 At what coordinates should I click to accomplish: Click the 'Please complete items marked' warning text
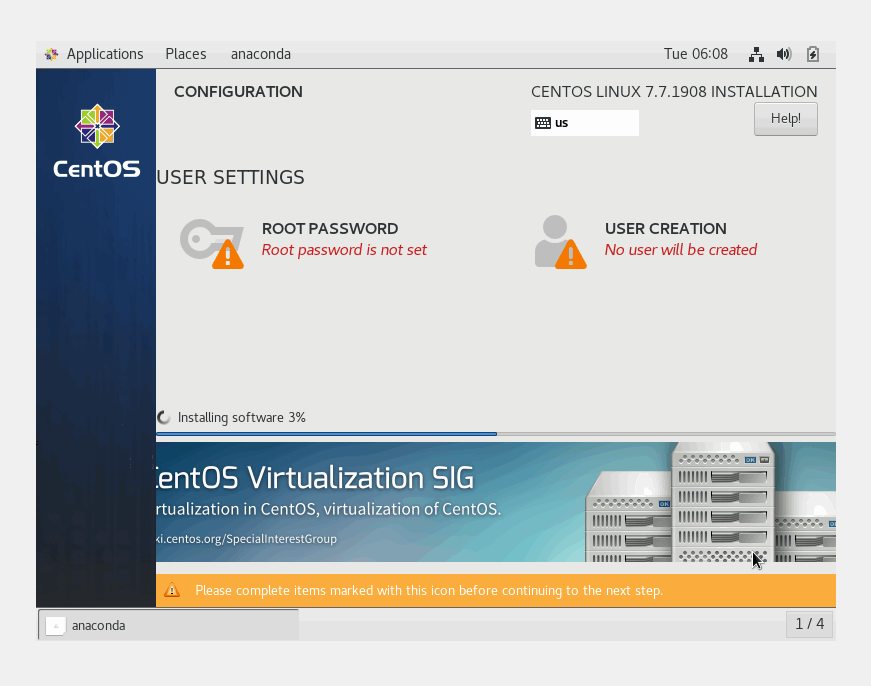tap(429, 590)
